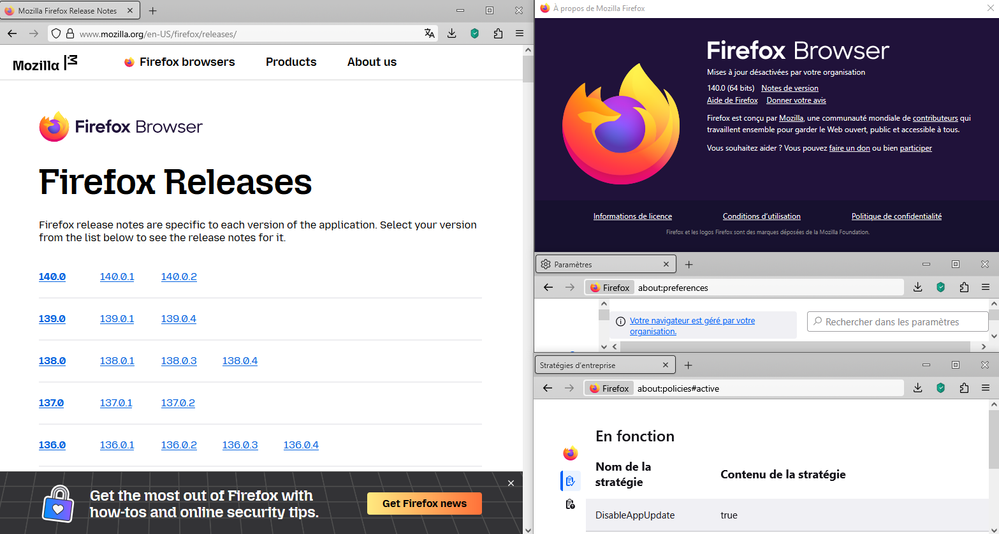The height and width of the screenshot is (534, 999).
Task: Click the Get Firefox news button
Action: click(424, 503)
